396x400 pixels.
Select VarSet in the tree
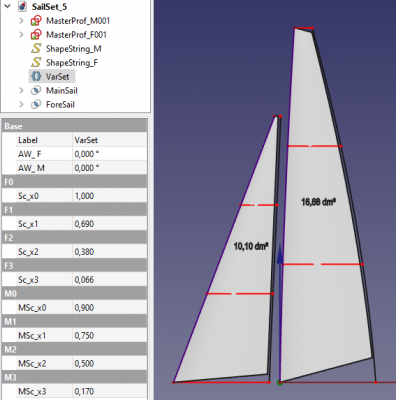57,76
